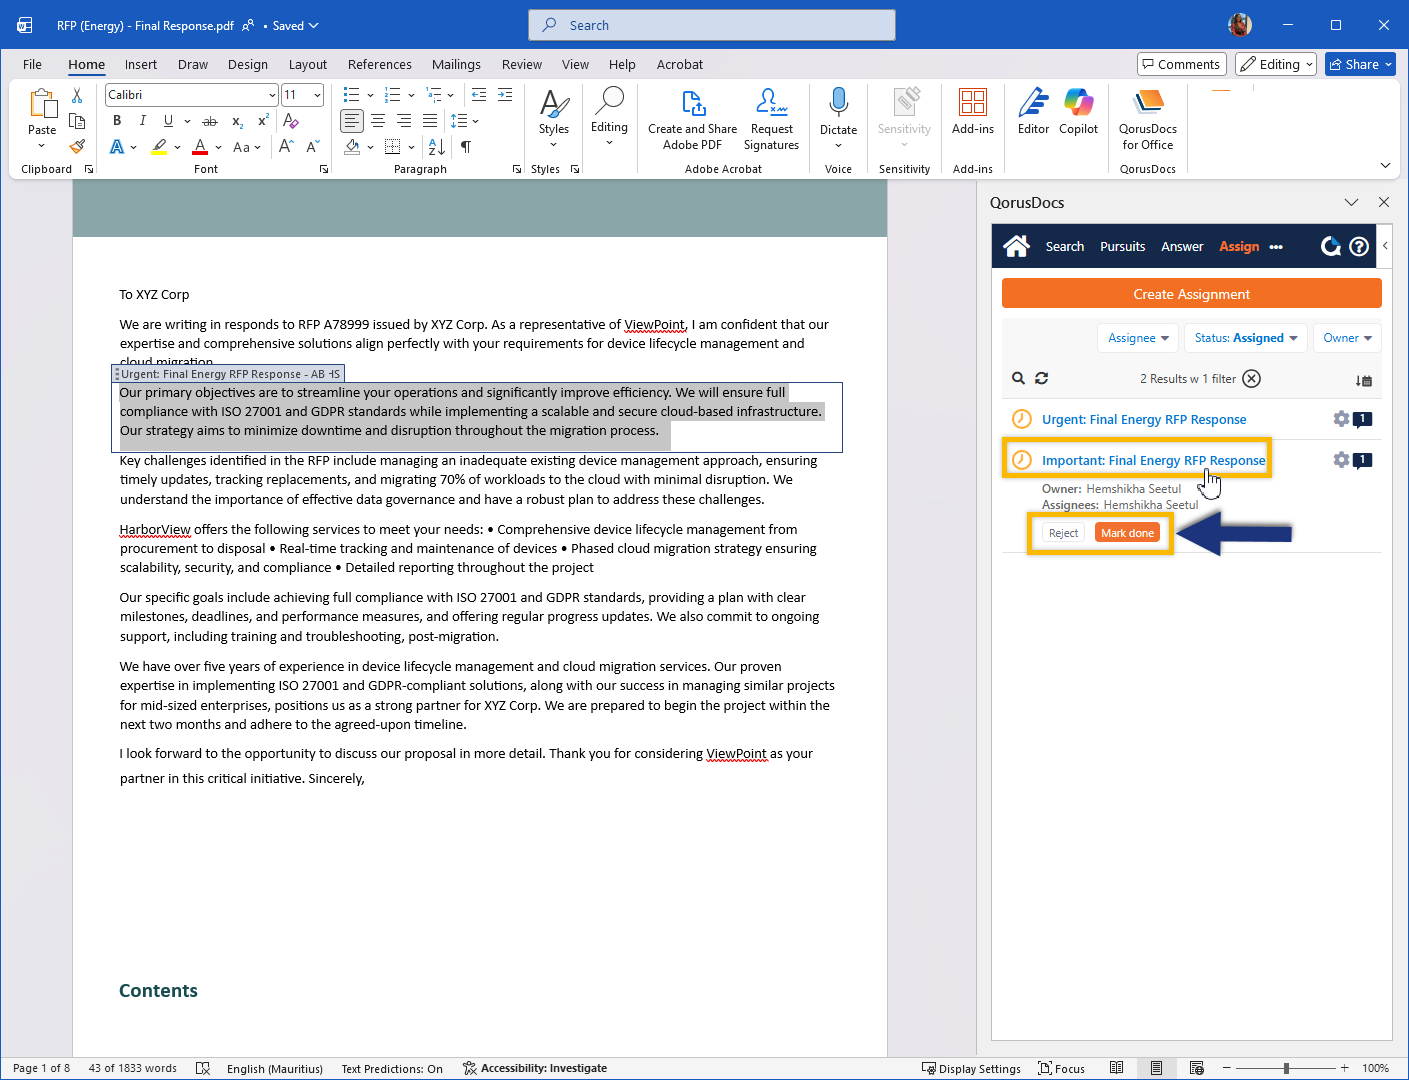Click the assignment search magnifier icon
This screenshot has width=1409, height=1080.
click(1018, 378)
